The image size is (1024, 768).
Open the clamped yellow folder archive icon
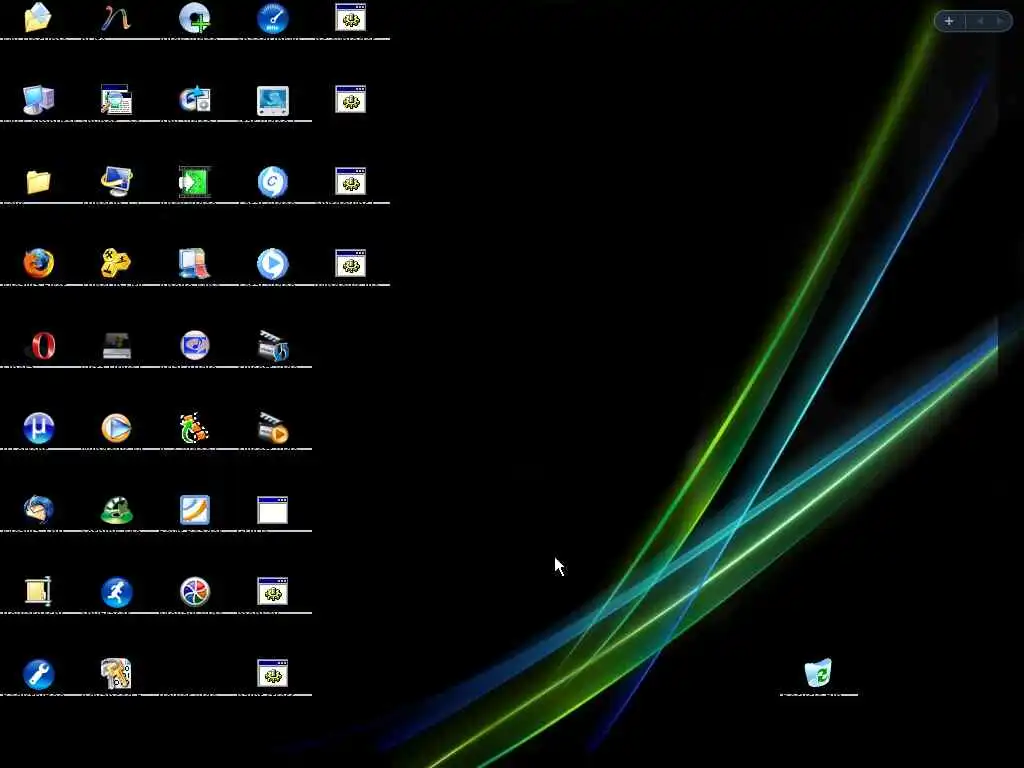38,592
